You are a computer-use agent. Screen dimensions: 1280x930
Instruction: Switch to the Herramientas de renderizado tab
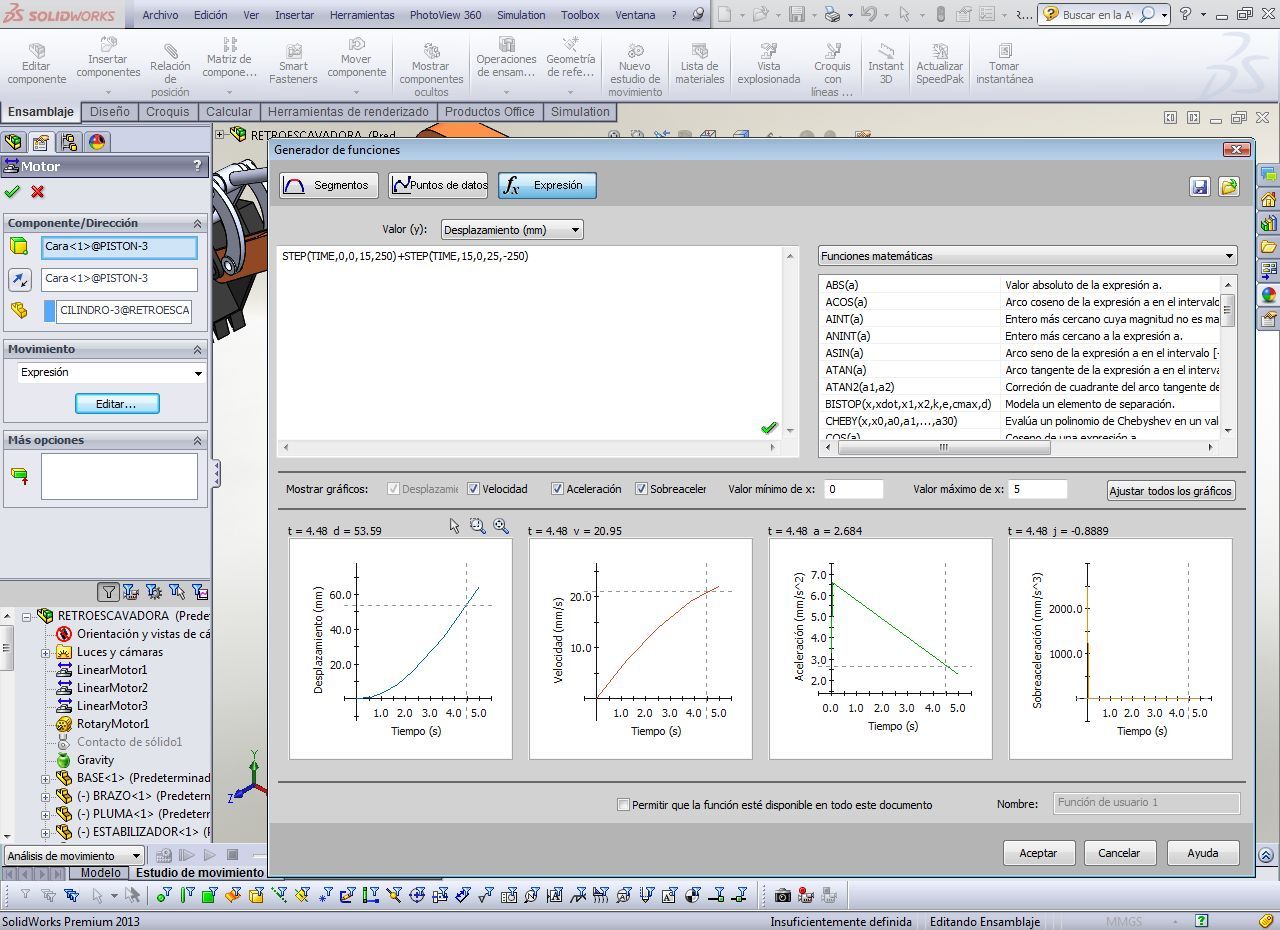[348, 112]
